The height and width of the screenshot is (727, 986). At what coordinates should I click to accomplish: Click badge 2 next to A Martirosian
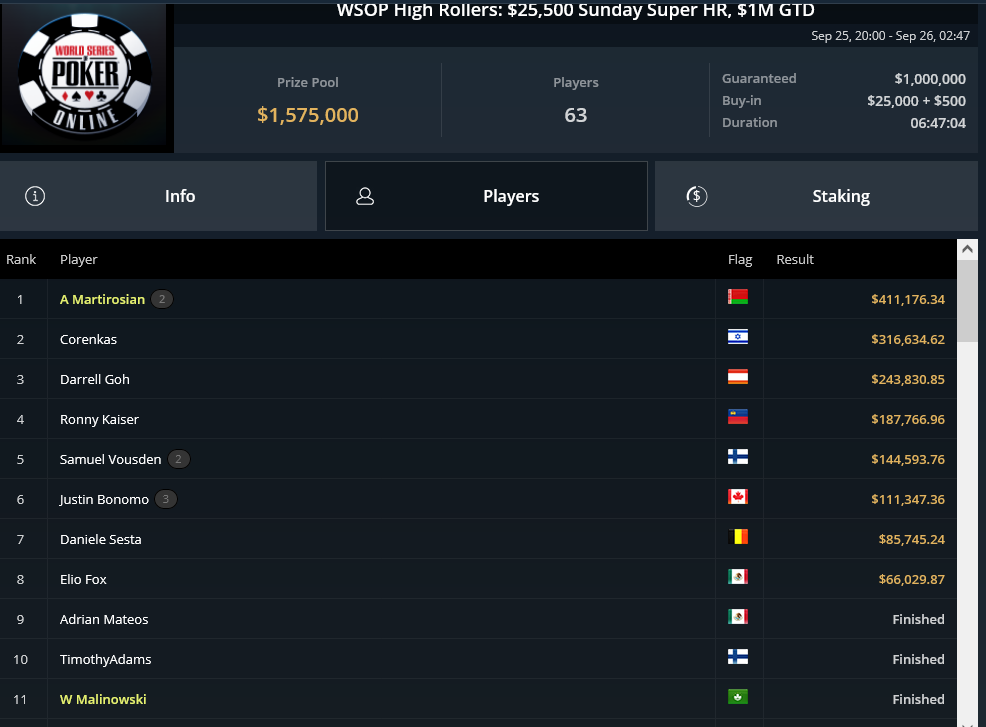tap(162, 299)
